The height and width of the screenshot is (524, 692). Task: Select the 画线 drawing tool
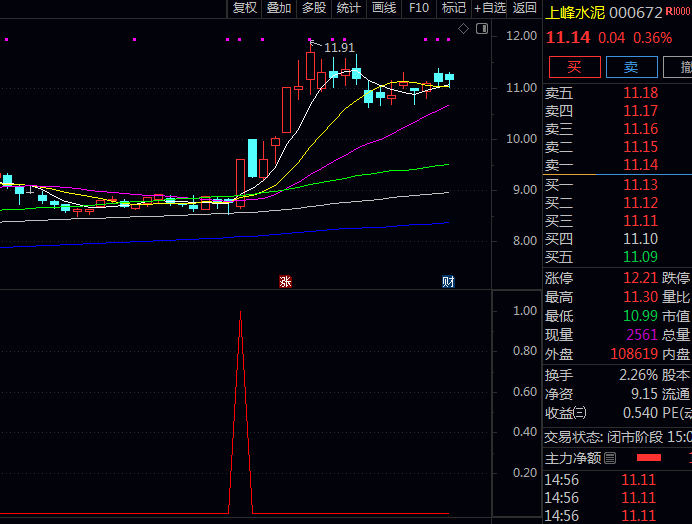tap(384, 8)
